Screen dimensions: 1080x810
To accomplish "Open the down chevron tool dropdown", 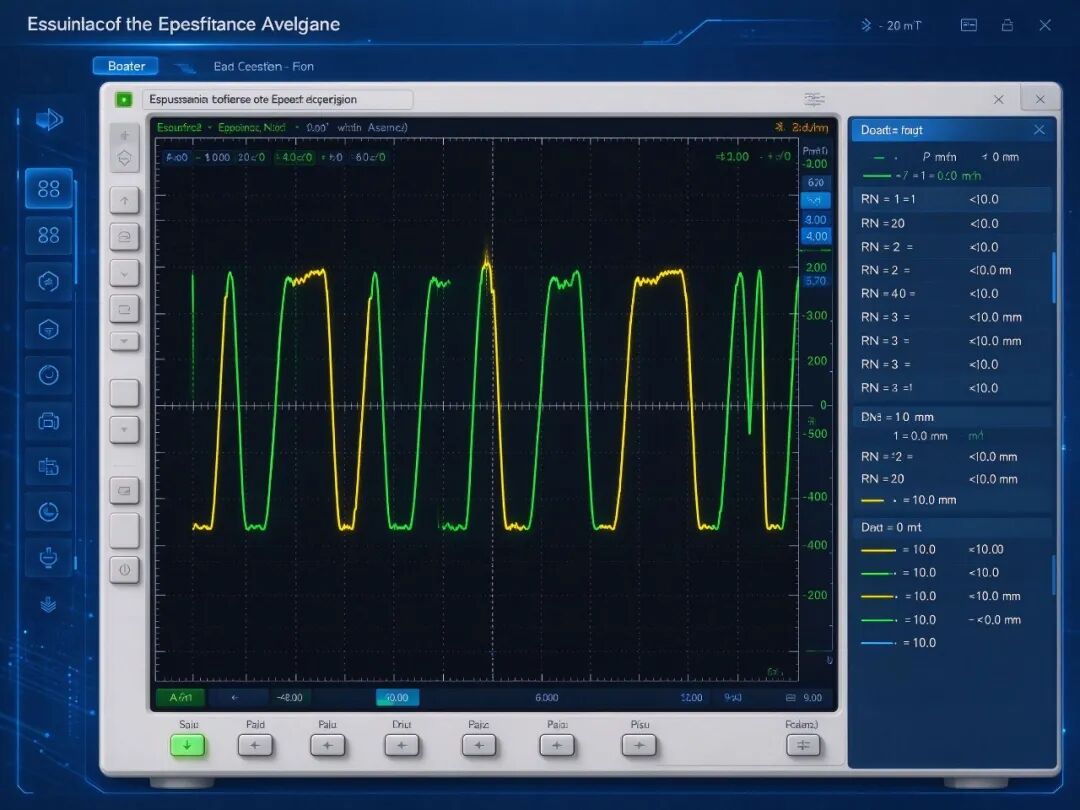I will click(x=125, y=273).
